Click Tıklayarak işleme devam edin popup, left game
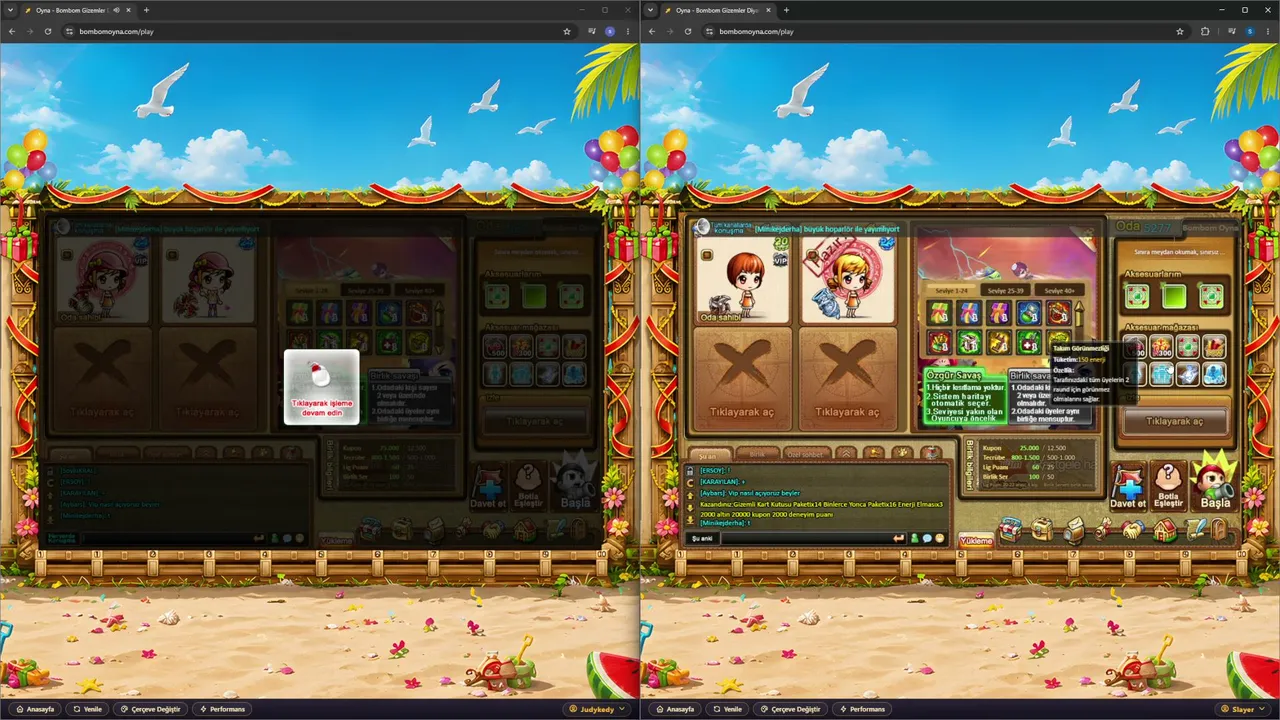Viewport: 1280px width, 720px height. [x=321, y=387]
